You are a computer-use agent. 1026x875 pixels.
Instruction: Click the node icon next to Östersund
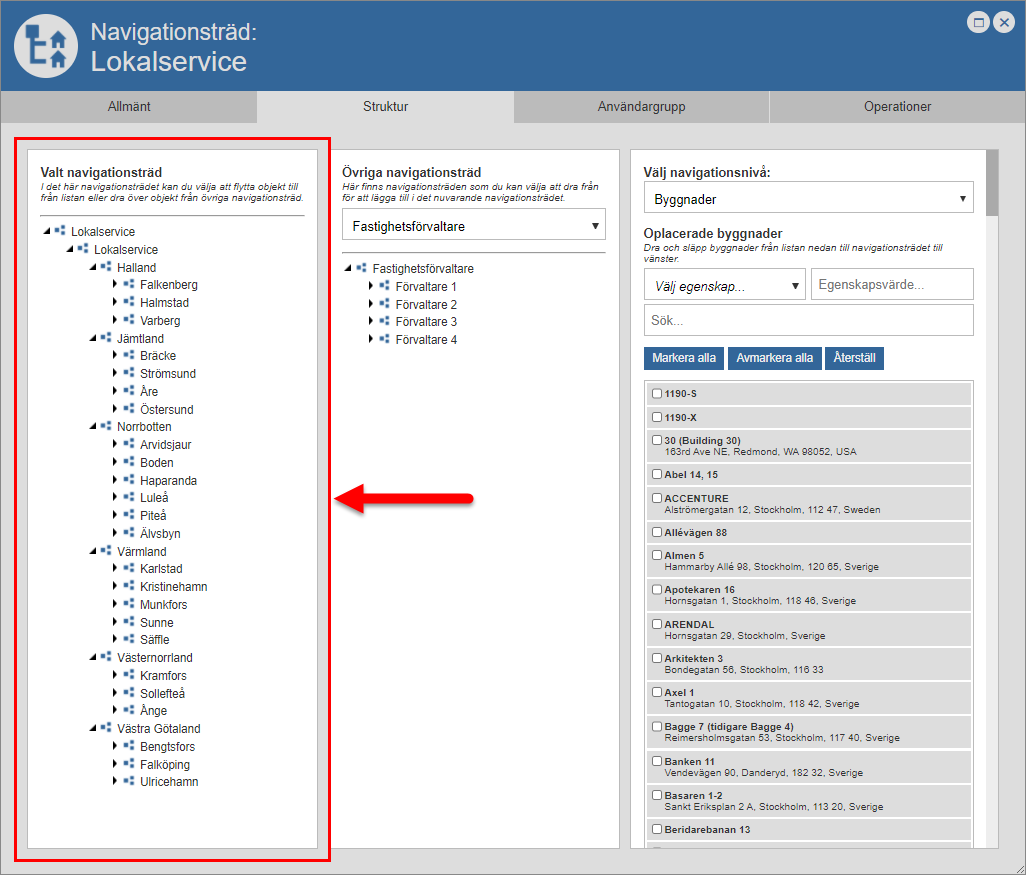tap(129, 409)
